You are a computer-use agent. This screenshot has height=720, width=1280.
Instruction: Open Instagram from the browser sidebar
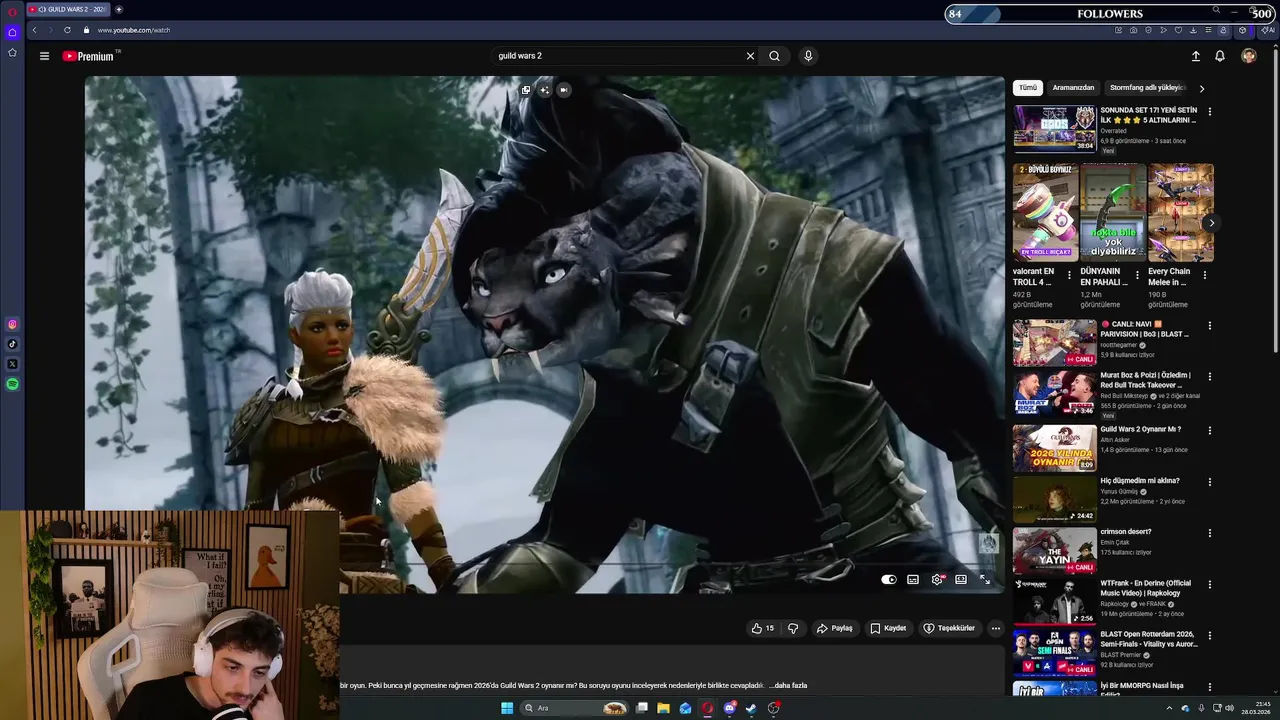[x=12, y=324]
